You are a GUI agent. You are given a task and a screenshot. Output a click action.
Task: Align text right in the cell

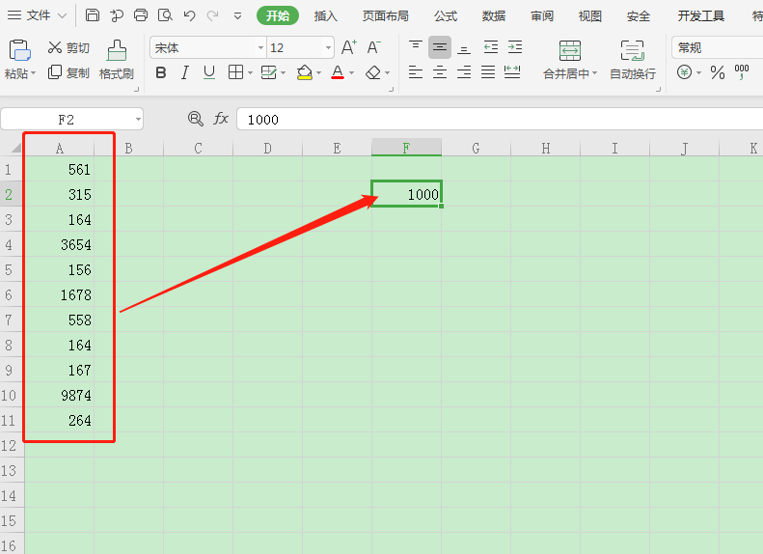[x=464, y=73]
